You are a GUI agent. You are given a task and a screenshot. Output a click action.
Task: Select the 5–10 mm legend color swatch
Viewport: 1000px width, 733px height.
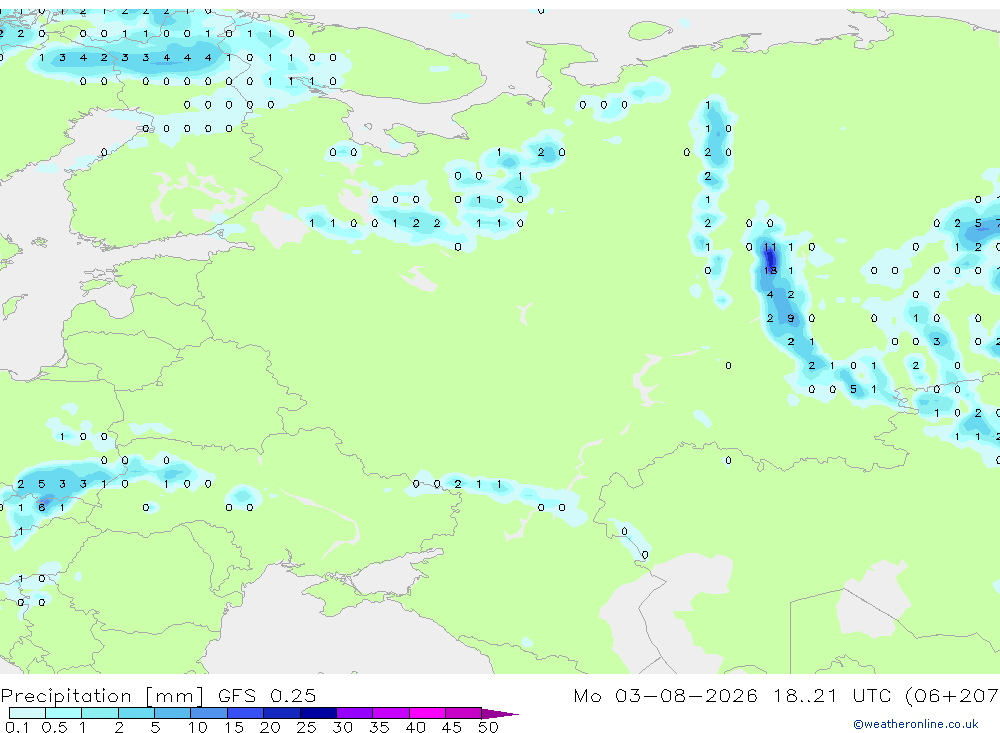(173, 713)
